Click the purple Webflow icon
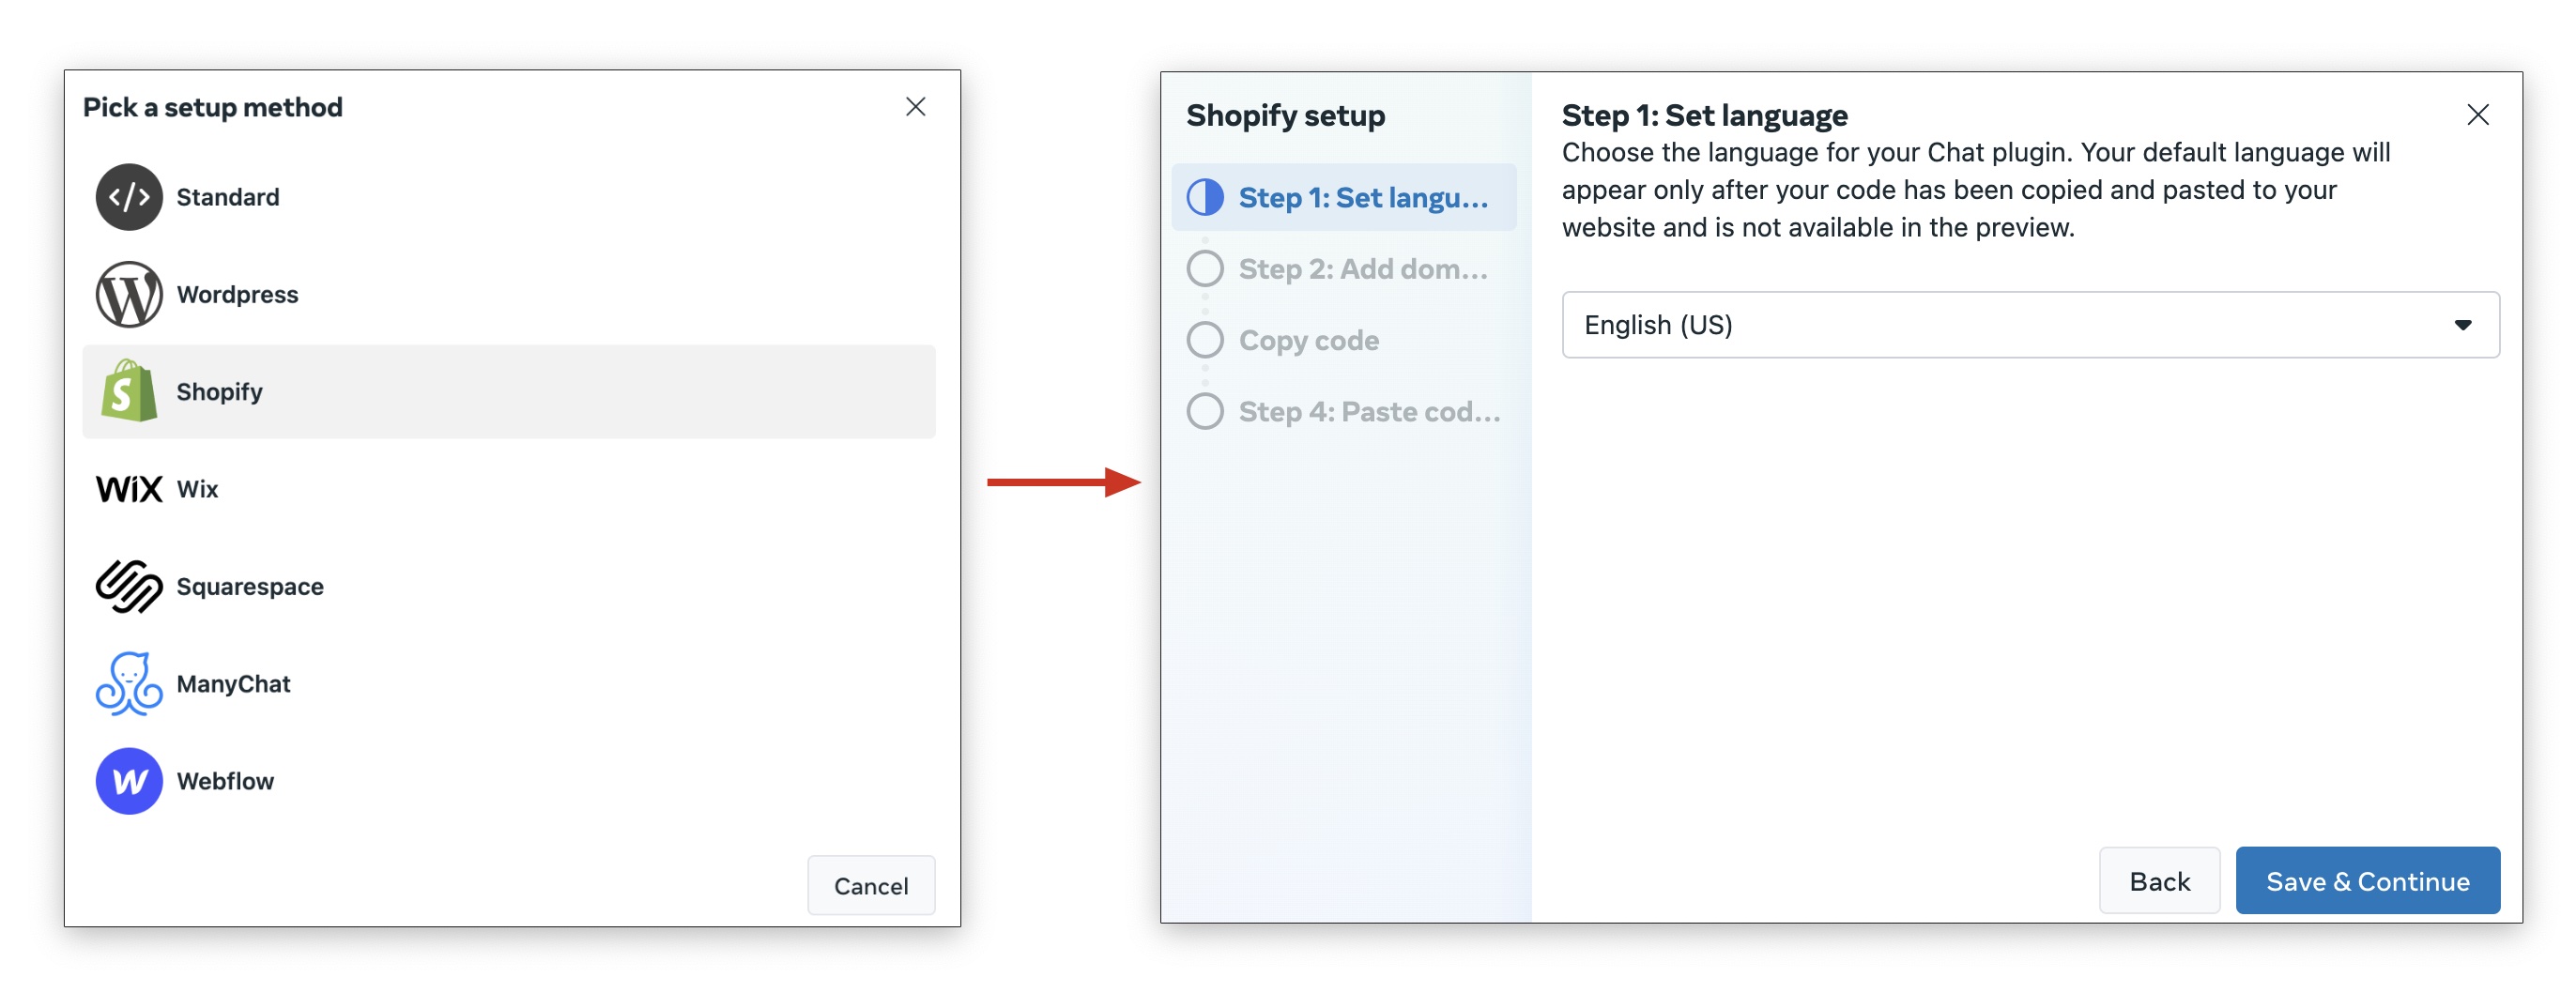 tap(129, 781)
